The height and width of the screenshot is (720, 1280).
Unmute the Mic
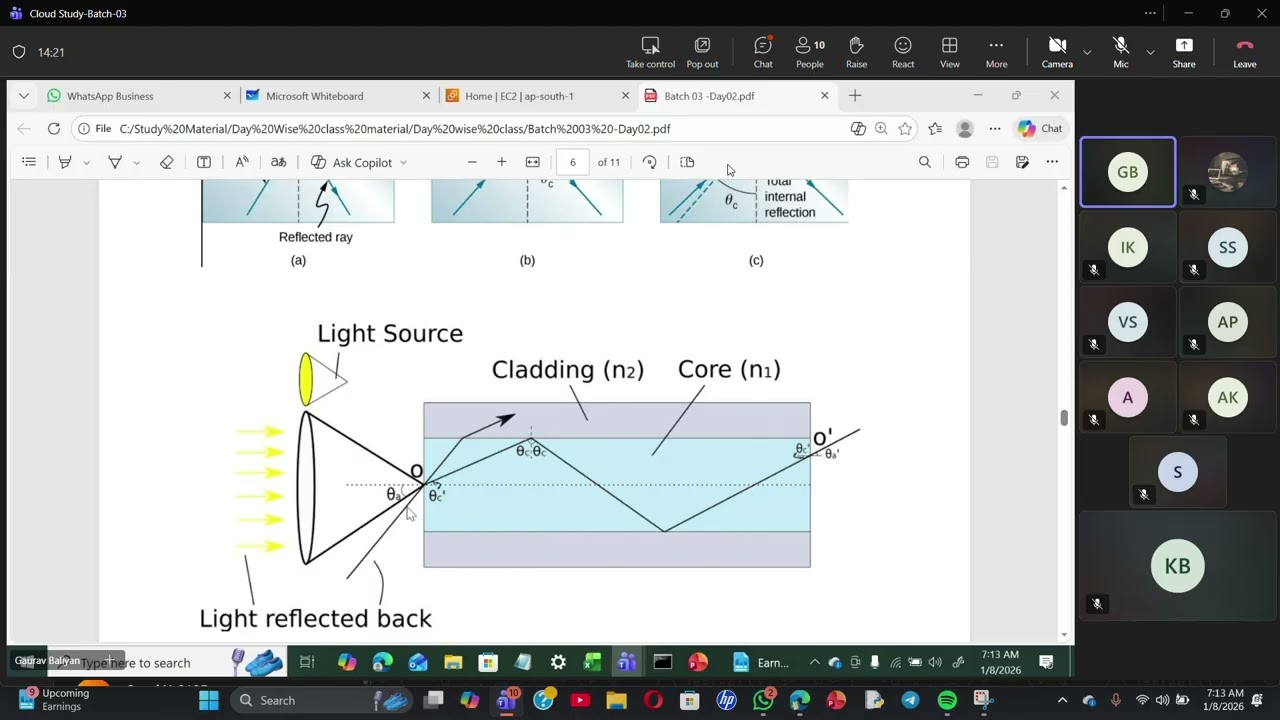coord(1121,52)
